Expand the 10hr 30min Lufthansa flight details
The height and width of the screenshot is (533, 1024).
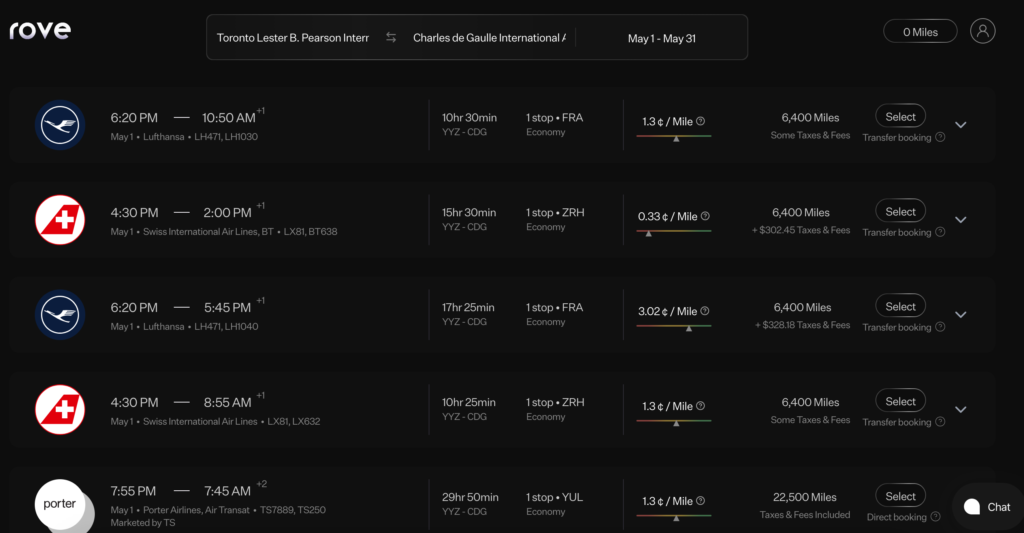(x=961, y=125)
